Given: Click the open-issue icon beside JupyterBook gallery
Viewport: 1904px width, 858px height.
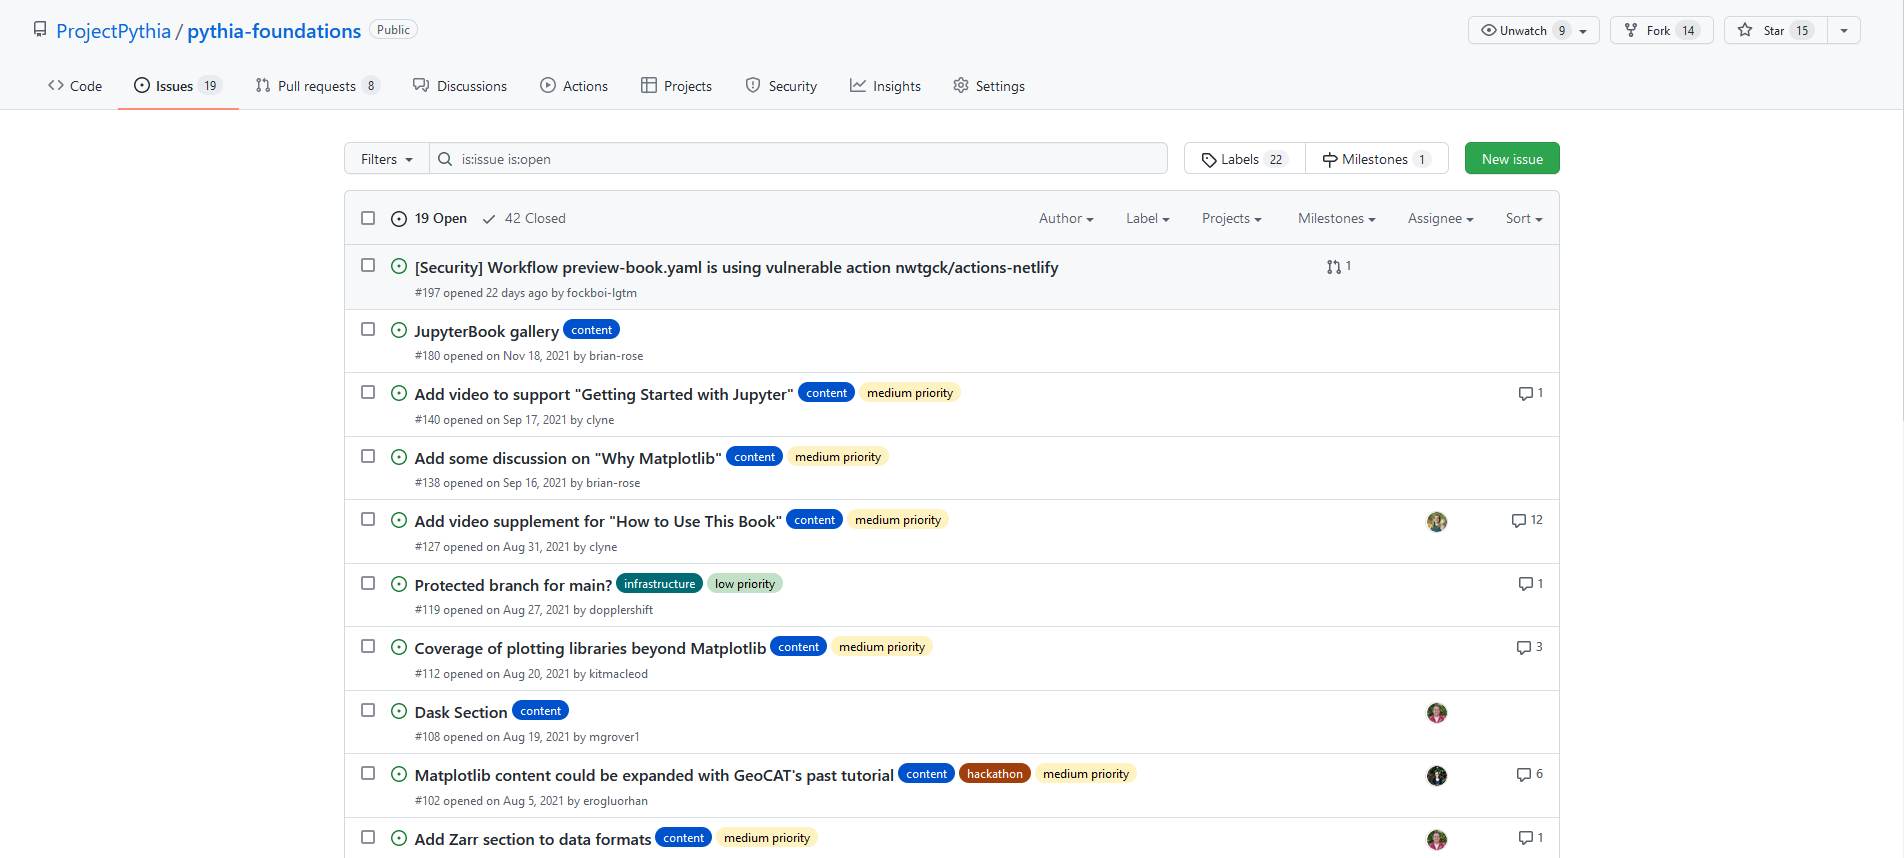Looking at the screenshot, I should point(399,330).
